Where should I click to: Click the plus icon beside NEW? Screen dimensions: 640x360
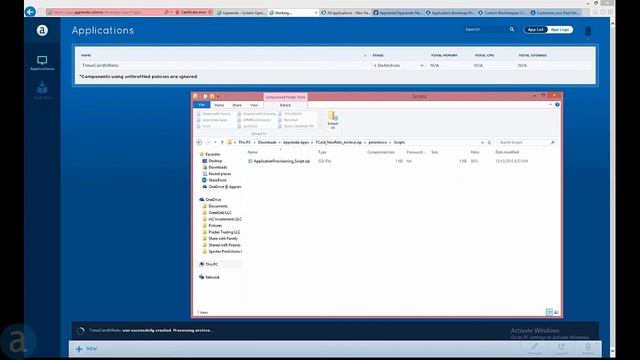79,349
